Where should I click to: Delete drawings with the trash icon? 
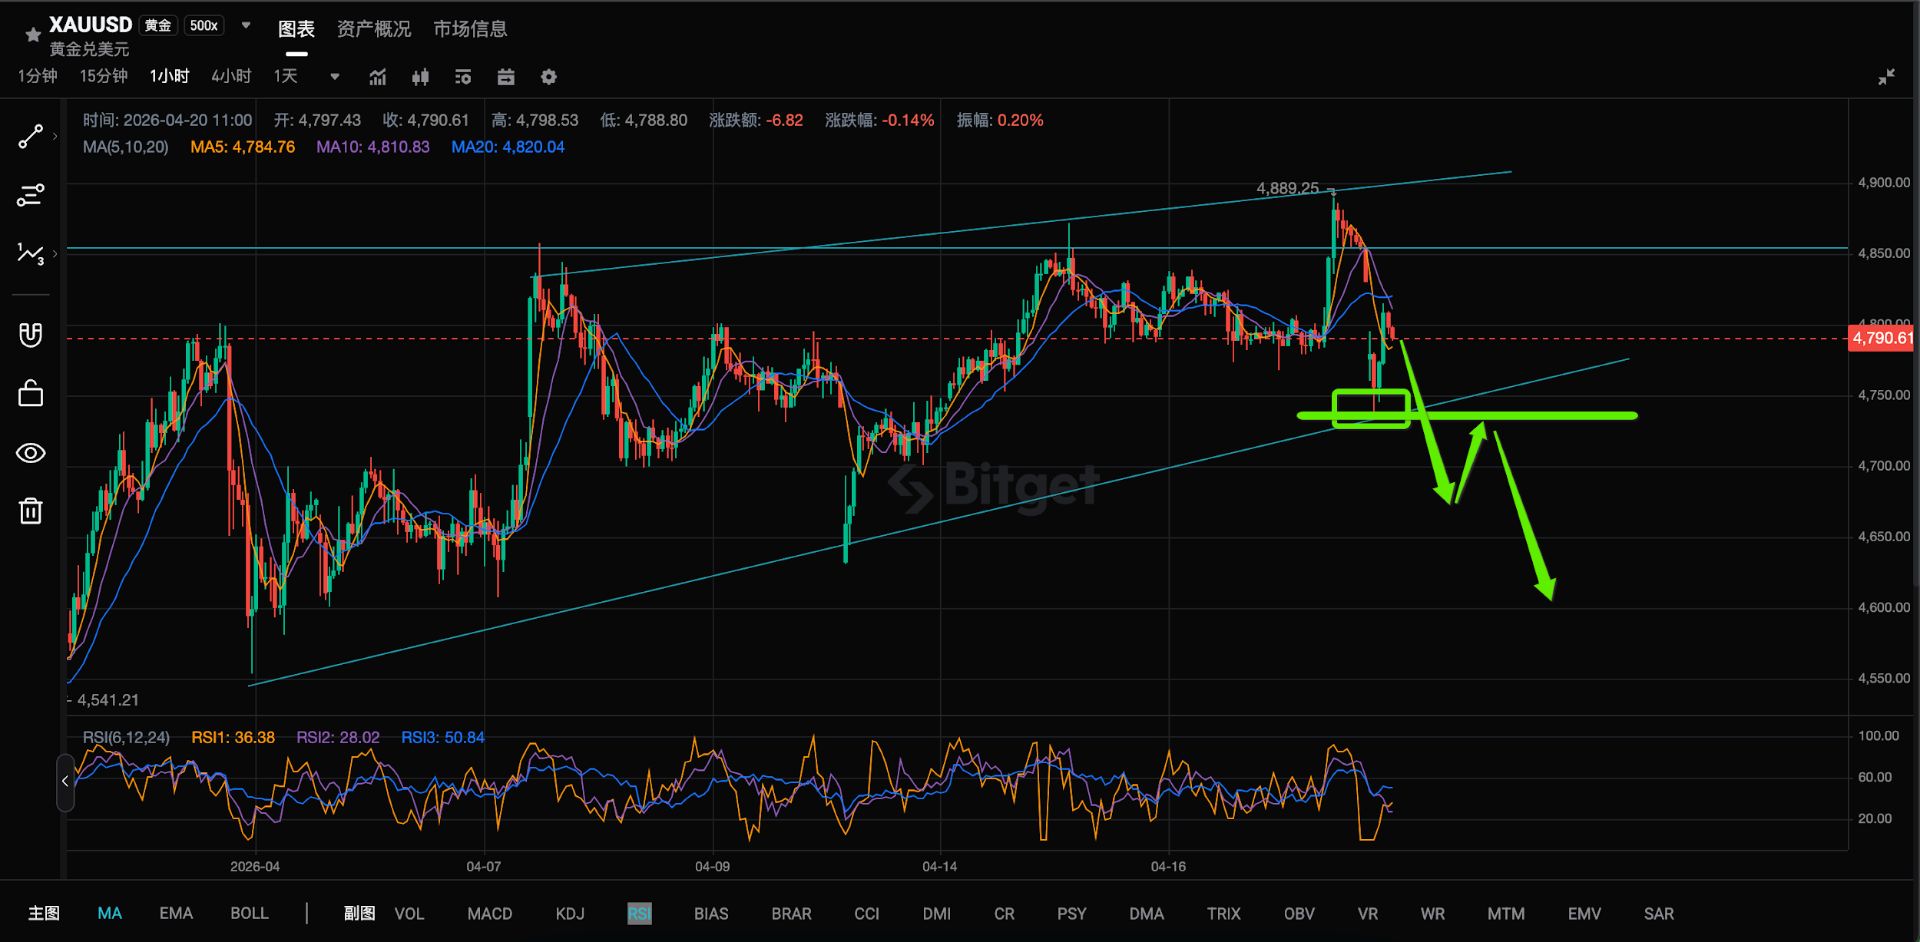[30, 511]
